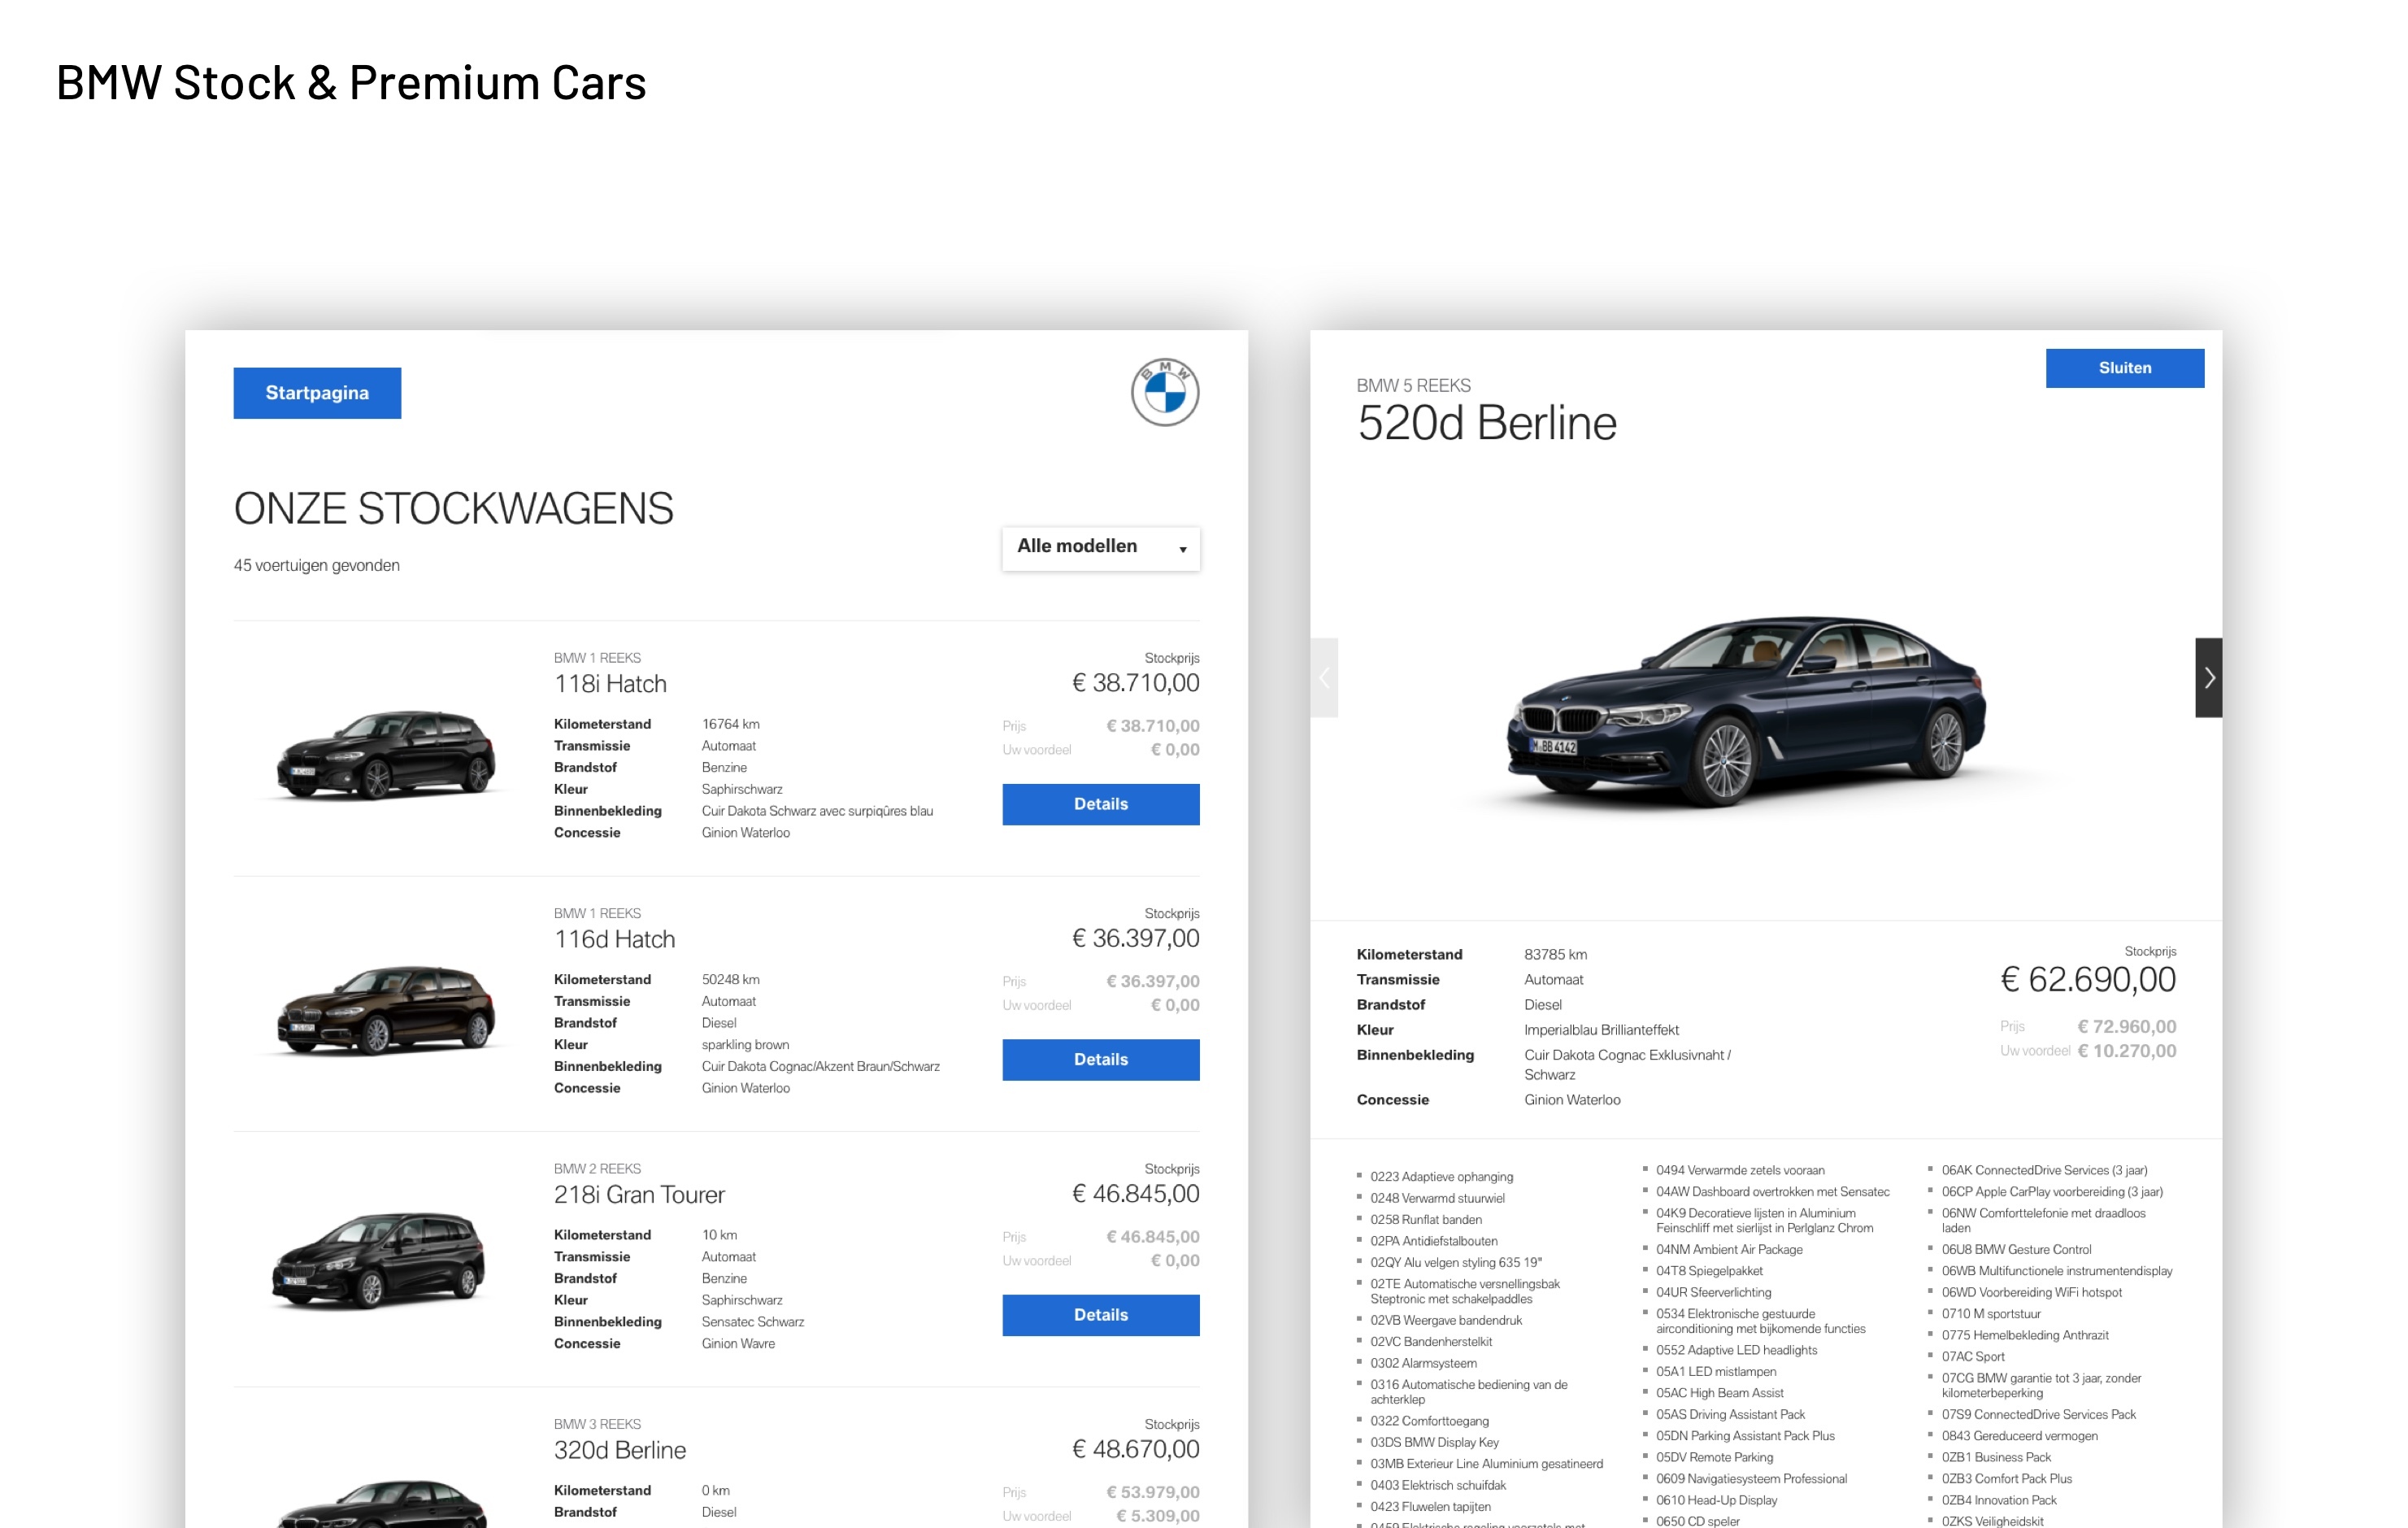Click 'BMW 2 REEKS' series label
The height and width of the screenshot is (1528, 2408).
pyautogui.click(x=597, y=1169)
